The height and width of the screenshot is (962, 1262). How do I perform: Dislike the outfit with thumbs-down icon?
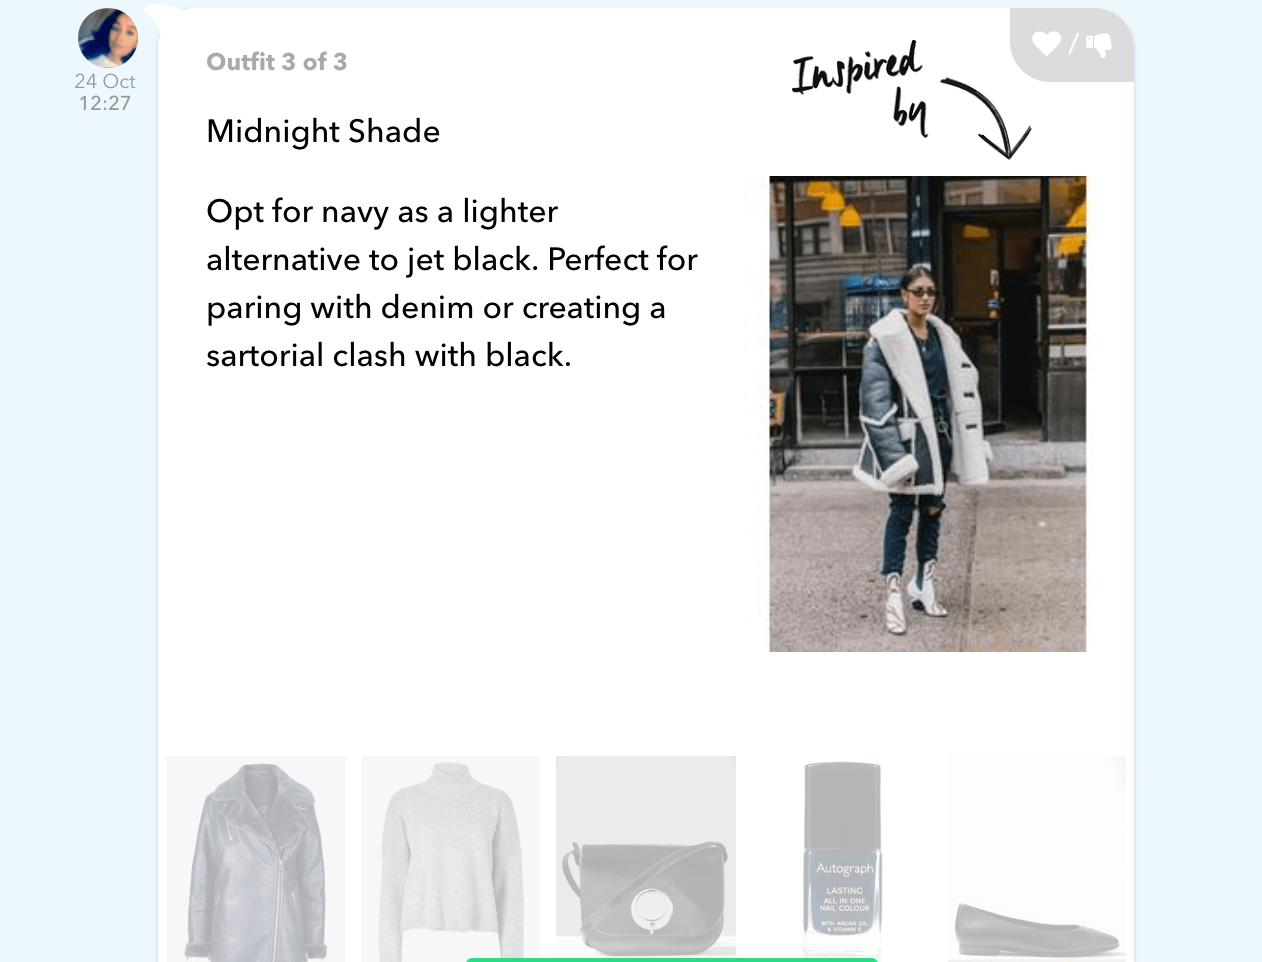pos(1099,44)
